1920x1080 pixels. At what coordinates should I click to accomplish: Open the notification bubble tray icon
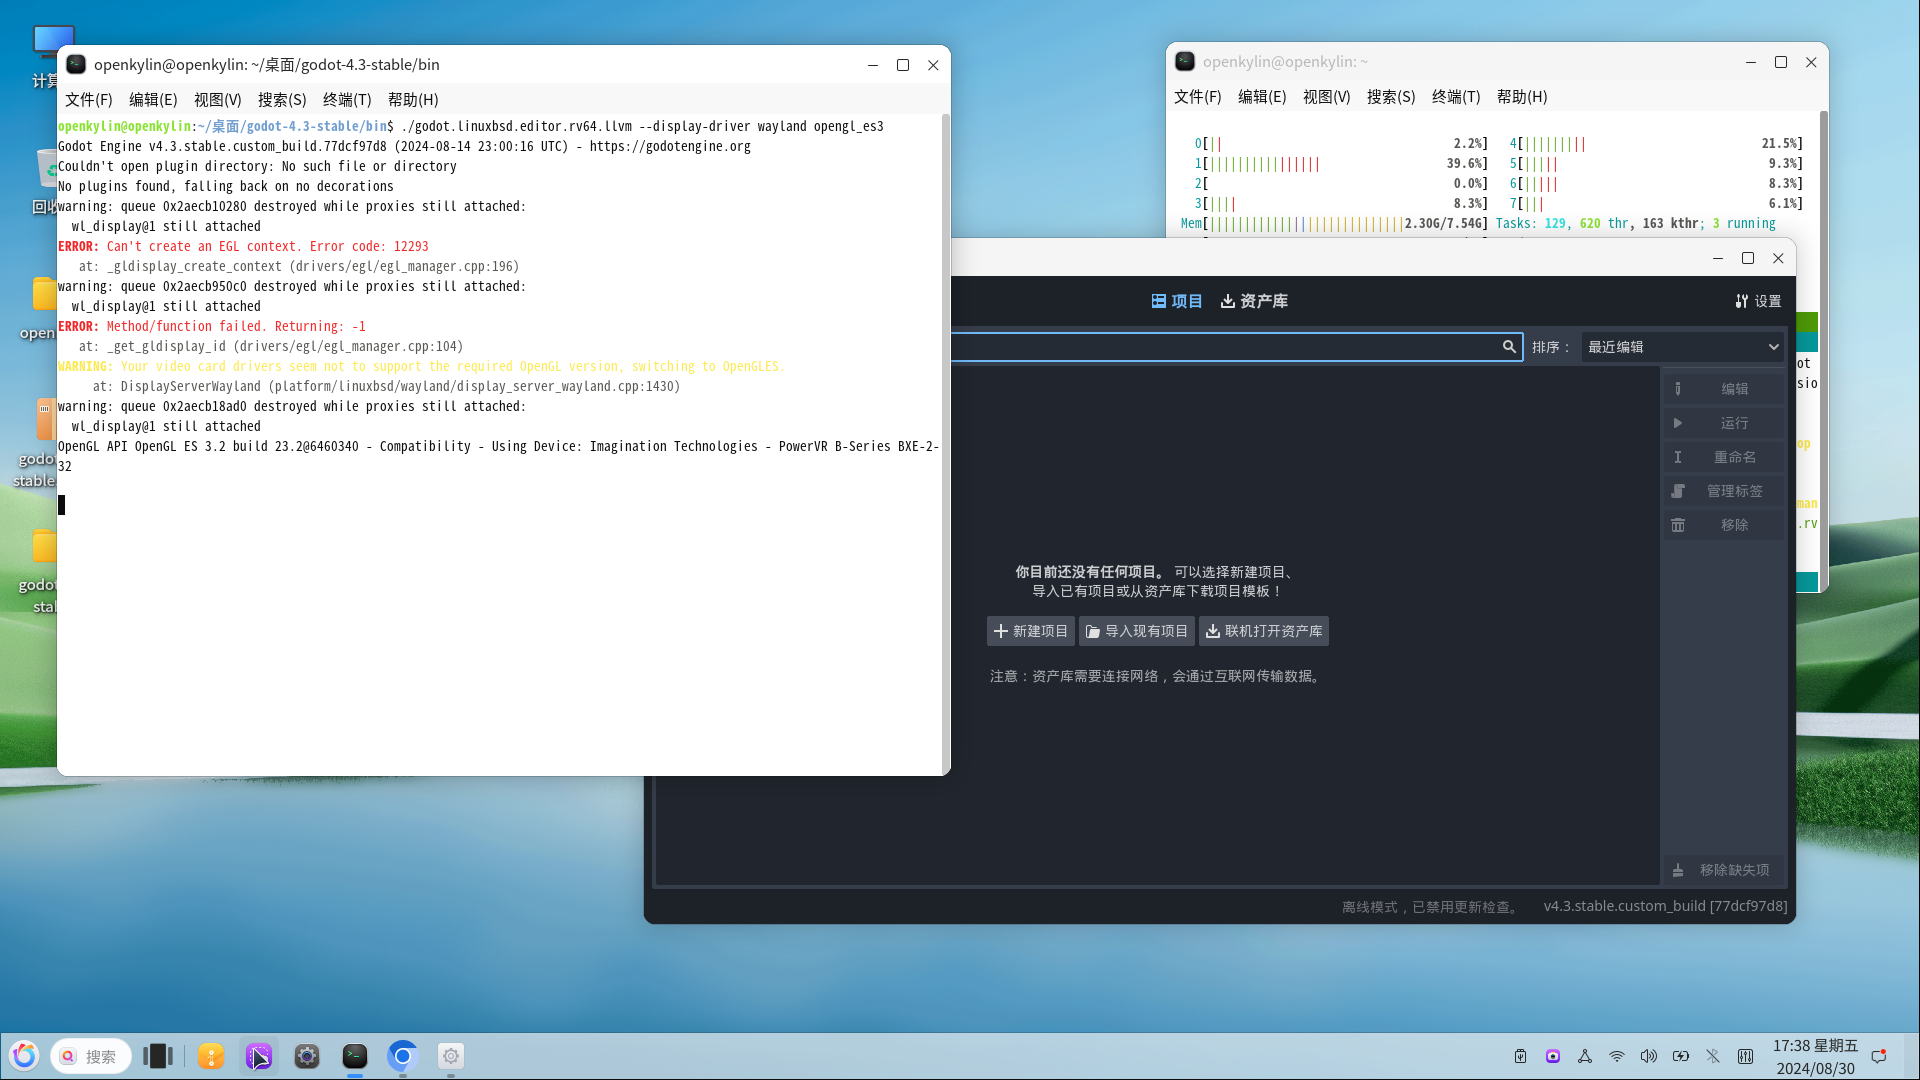1879,1056
